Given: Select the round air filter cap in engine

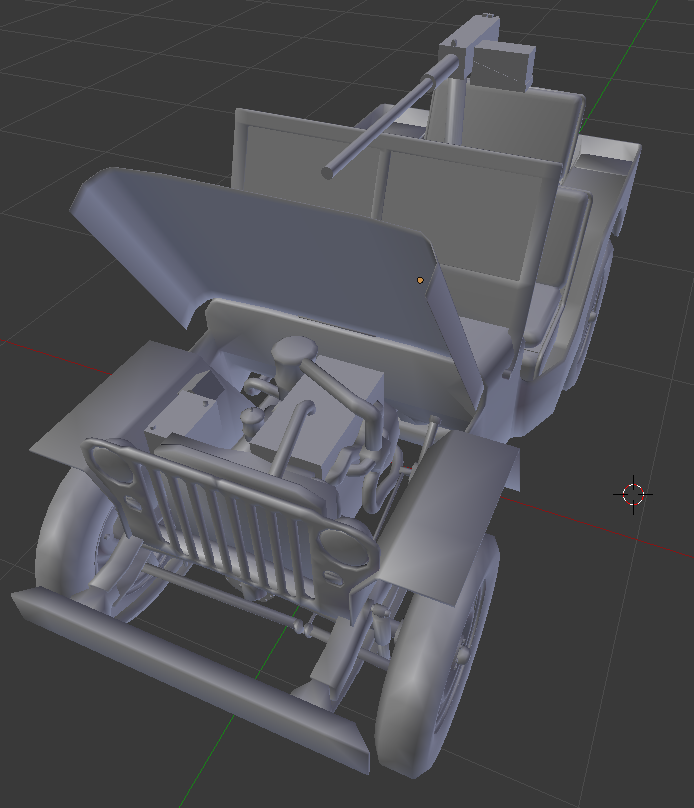Looking at the screenshot, I should point(294,350).
